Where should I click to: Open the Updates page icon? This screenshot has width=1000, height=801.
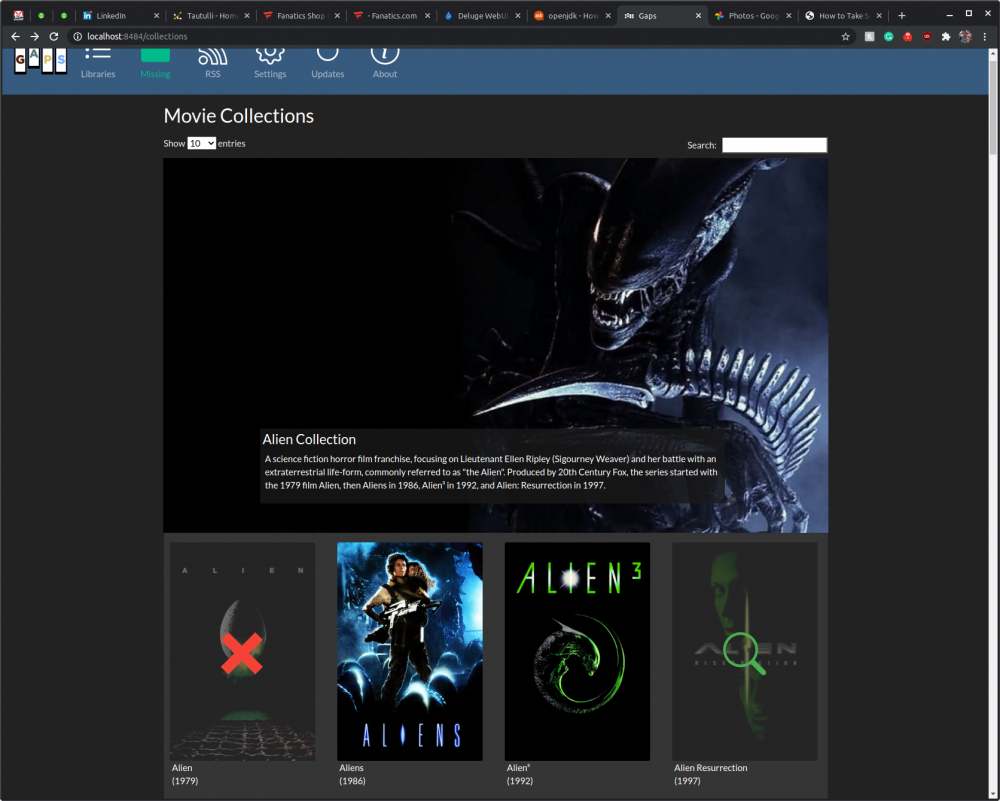[327, 55]
